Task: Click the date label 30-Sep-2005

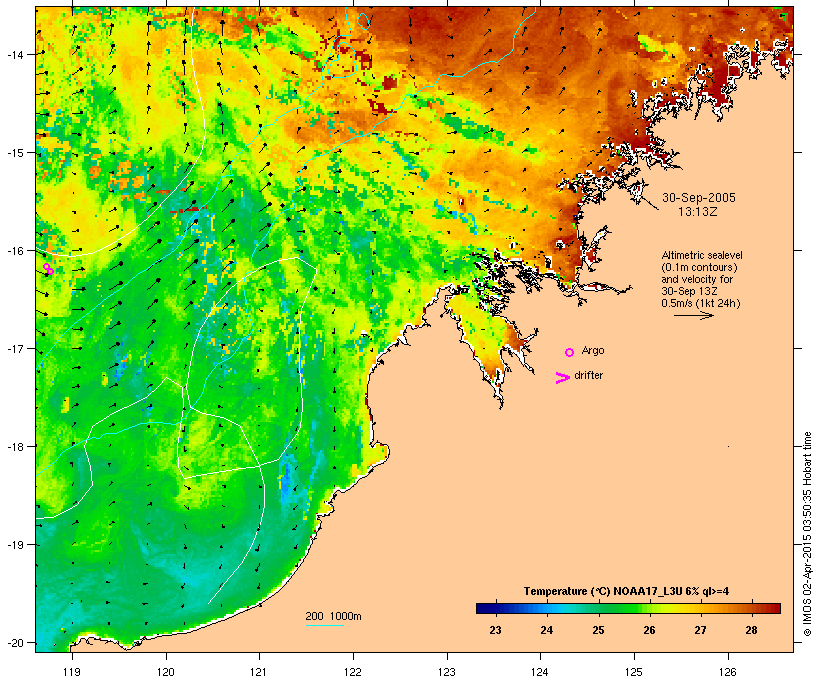Action: tap(699, 198)
